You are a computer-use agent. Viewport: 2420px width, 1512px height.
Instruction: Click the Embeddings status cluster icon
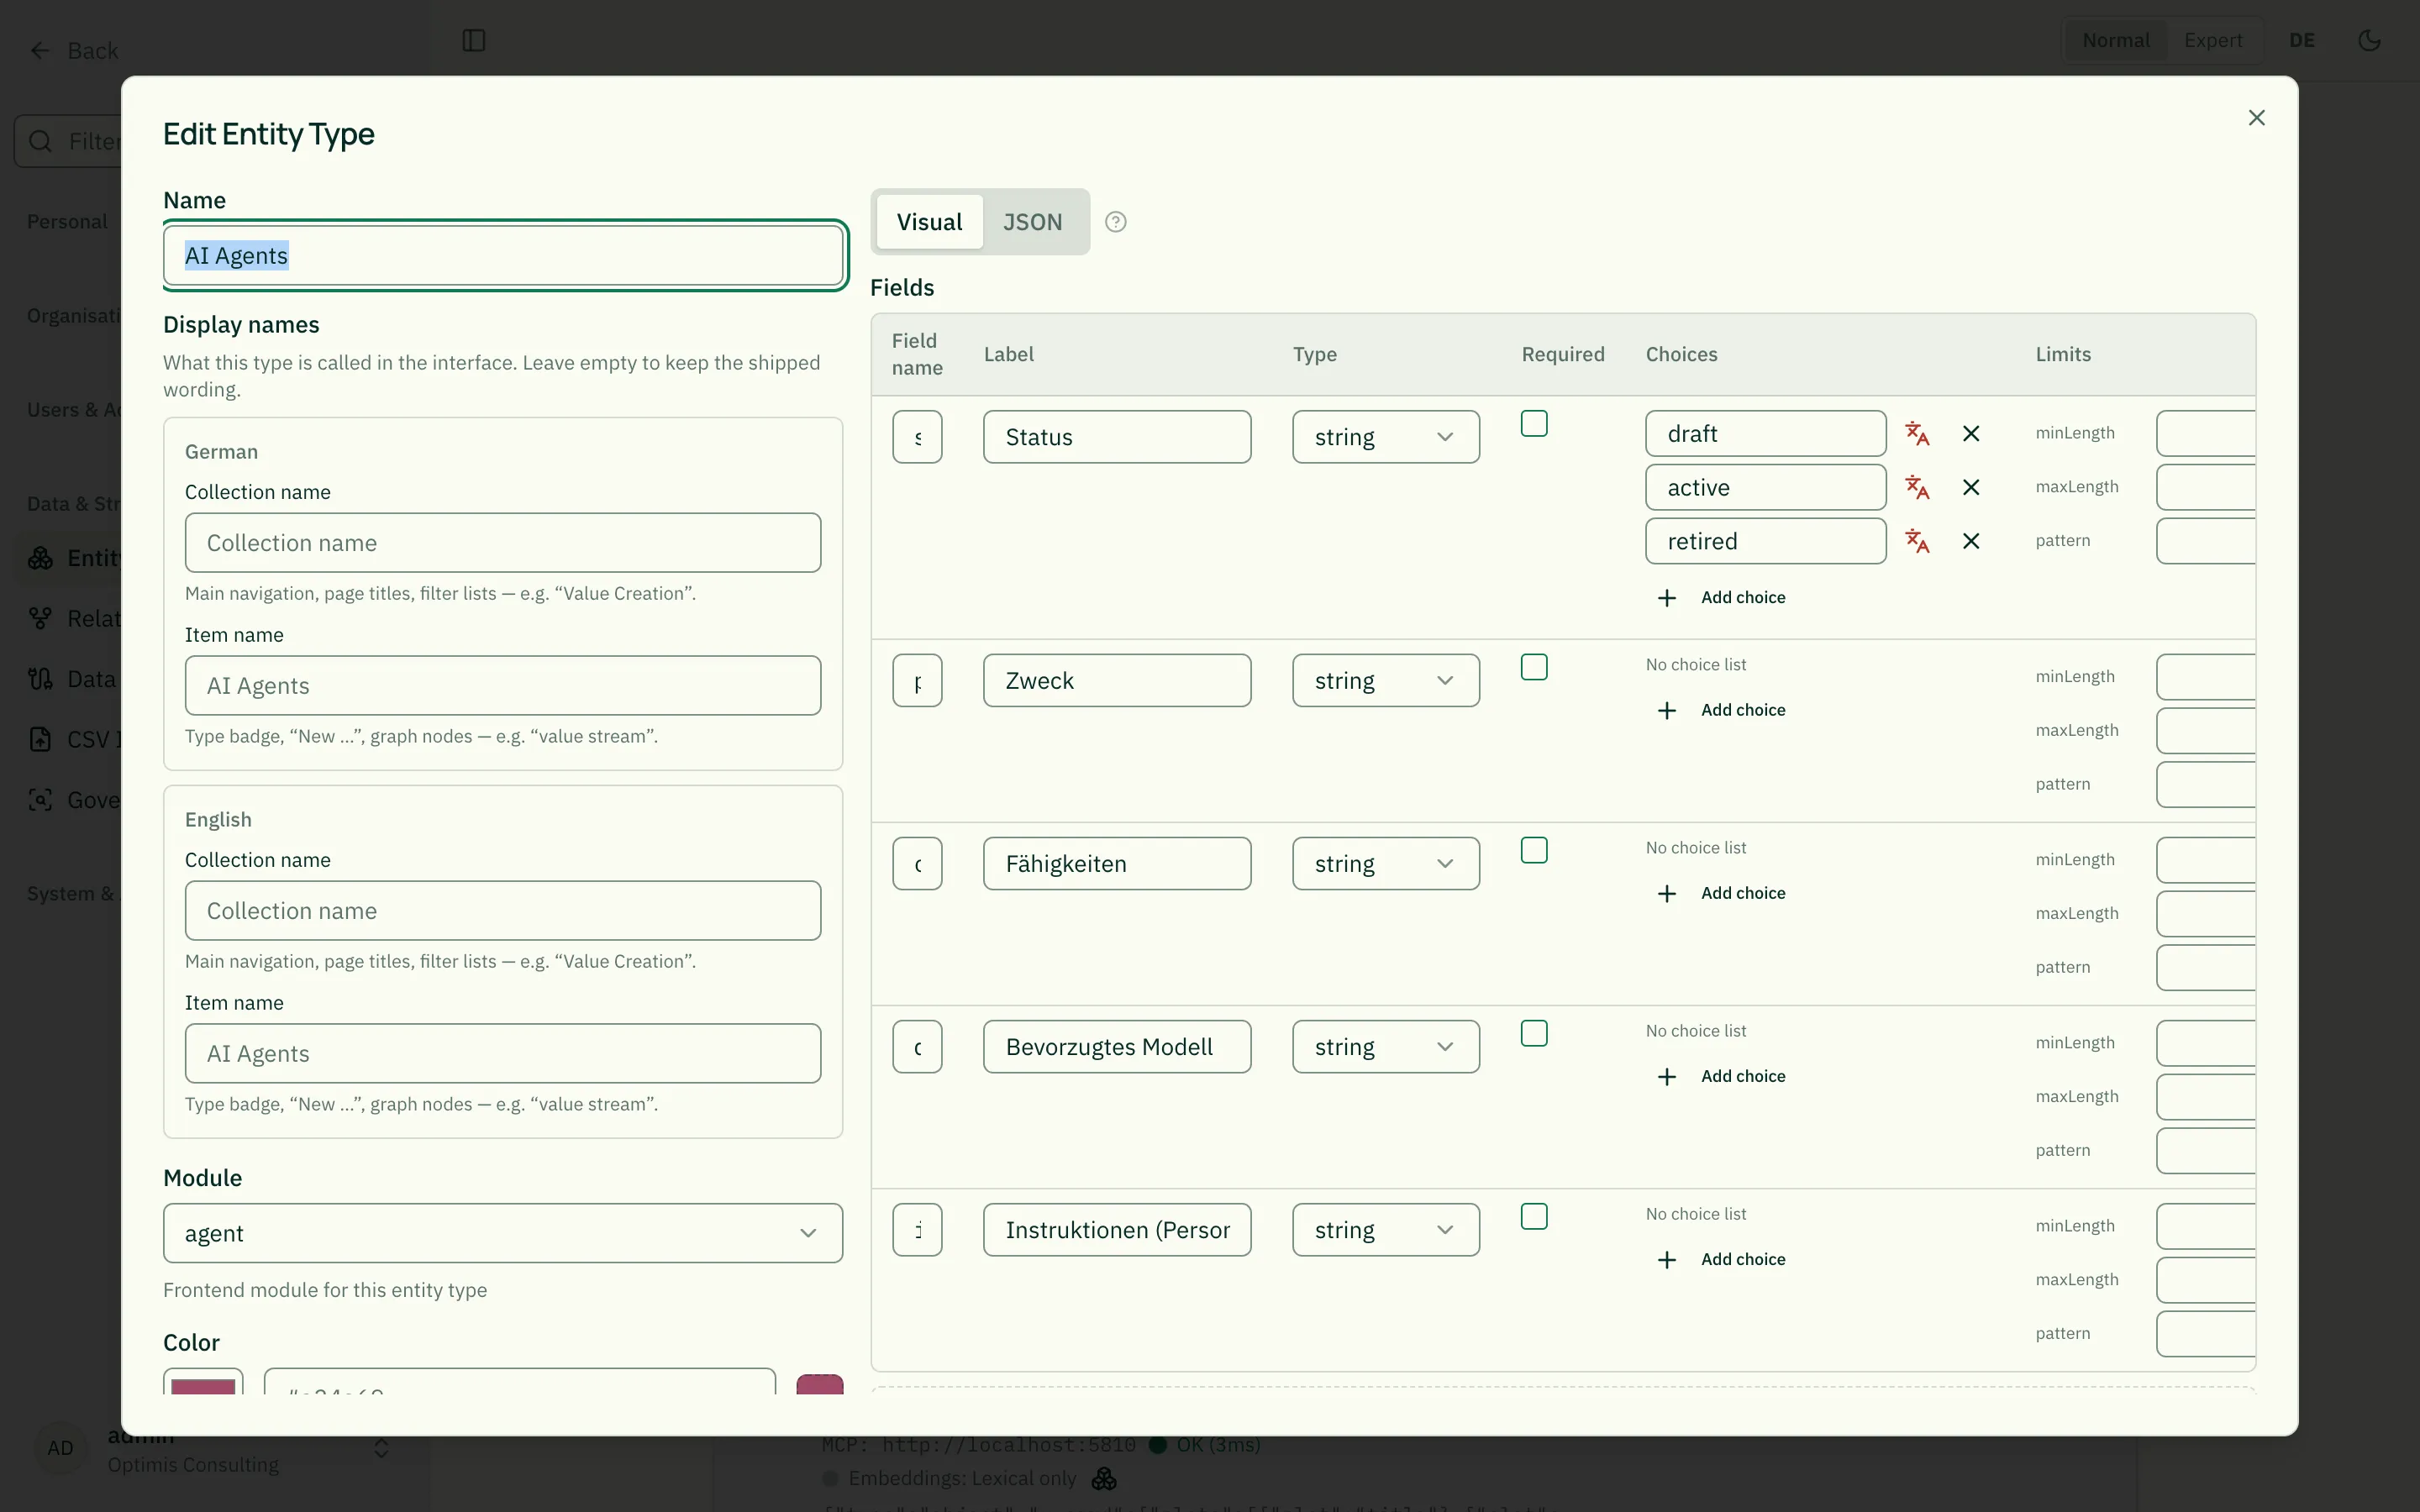(1104, 1478)
